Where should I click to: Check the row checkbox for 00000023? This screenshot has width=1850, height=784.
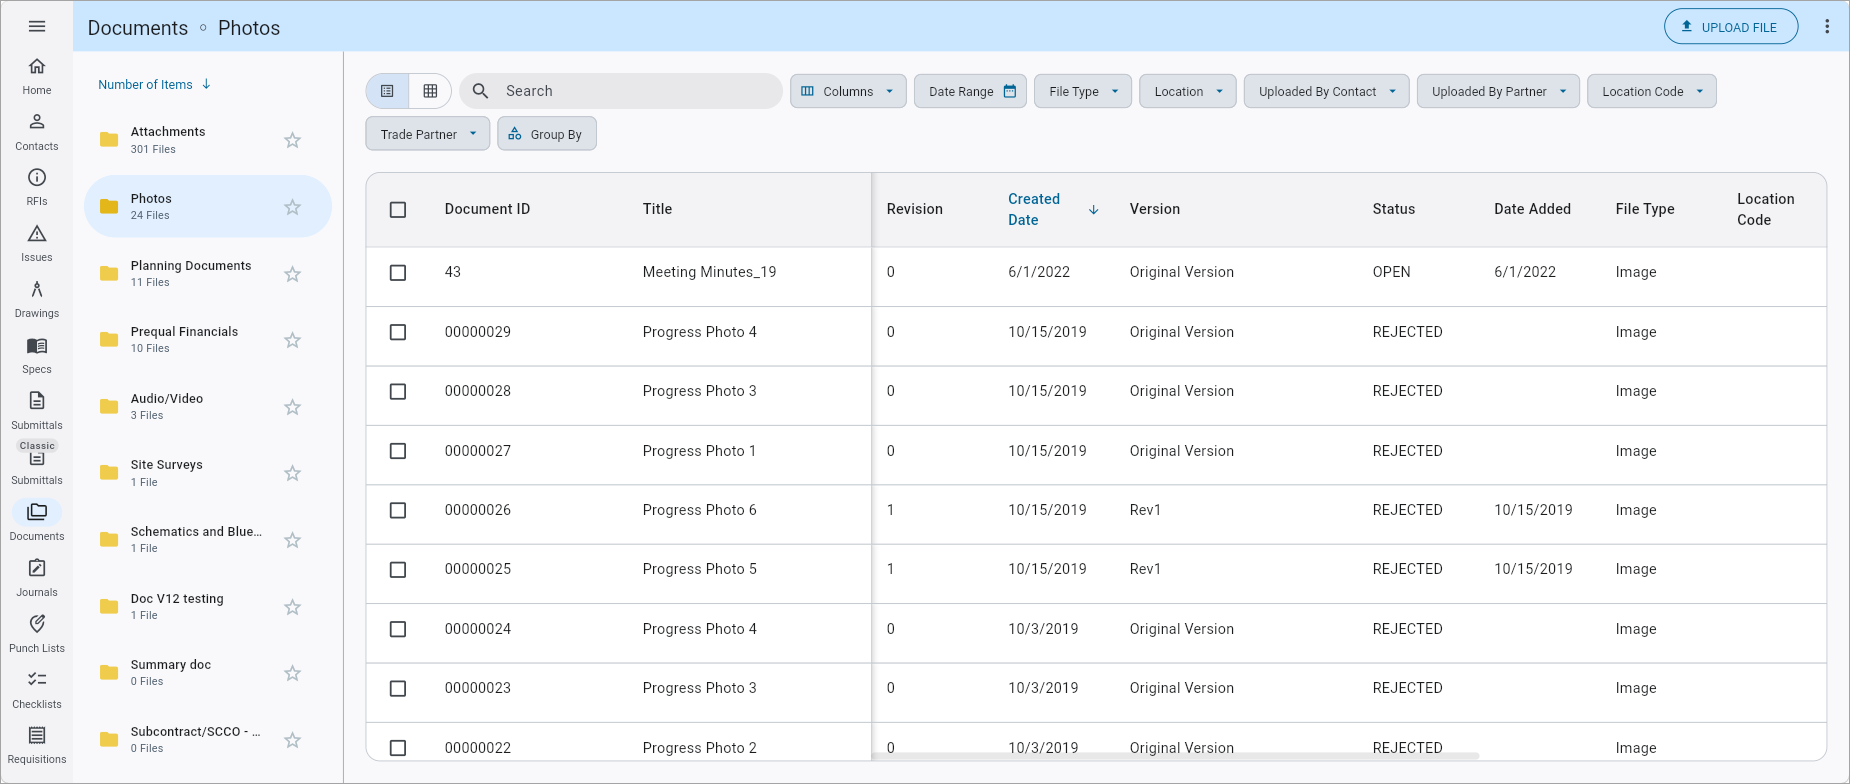pos(398,688)
